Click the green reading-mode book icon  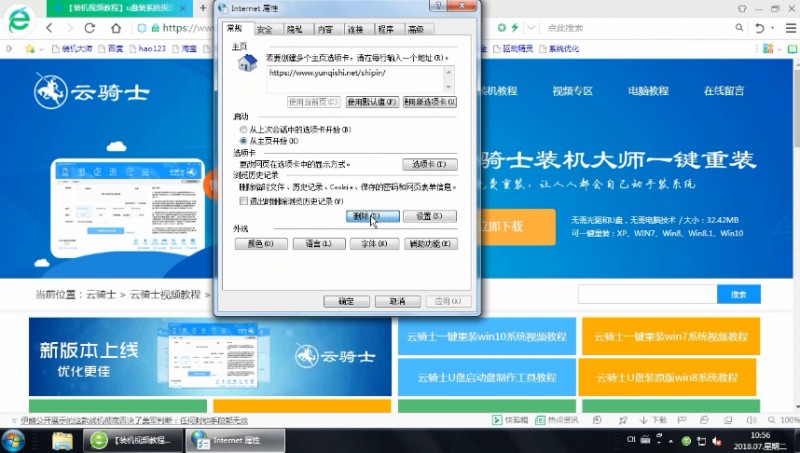pos(792,49)
